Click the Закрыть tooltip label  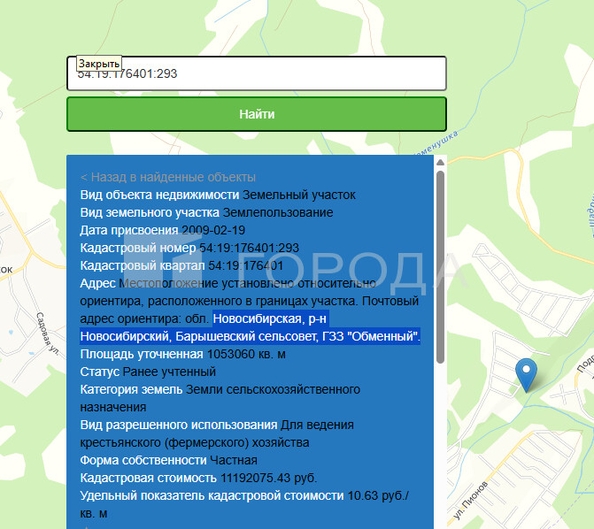[x=99, y=63]
